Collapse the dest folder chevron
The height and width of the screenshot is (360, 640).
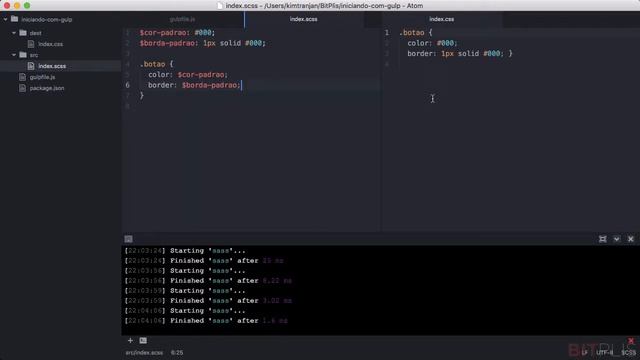pyautogui.click(x=14, y=33)
